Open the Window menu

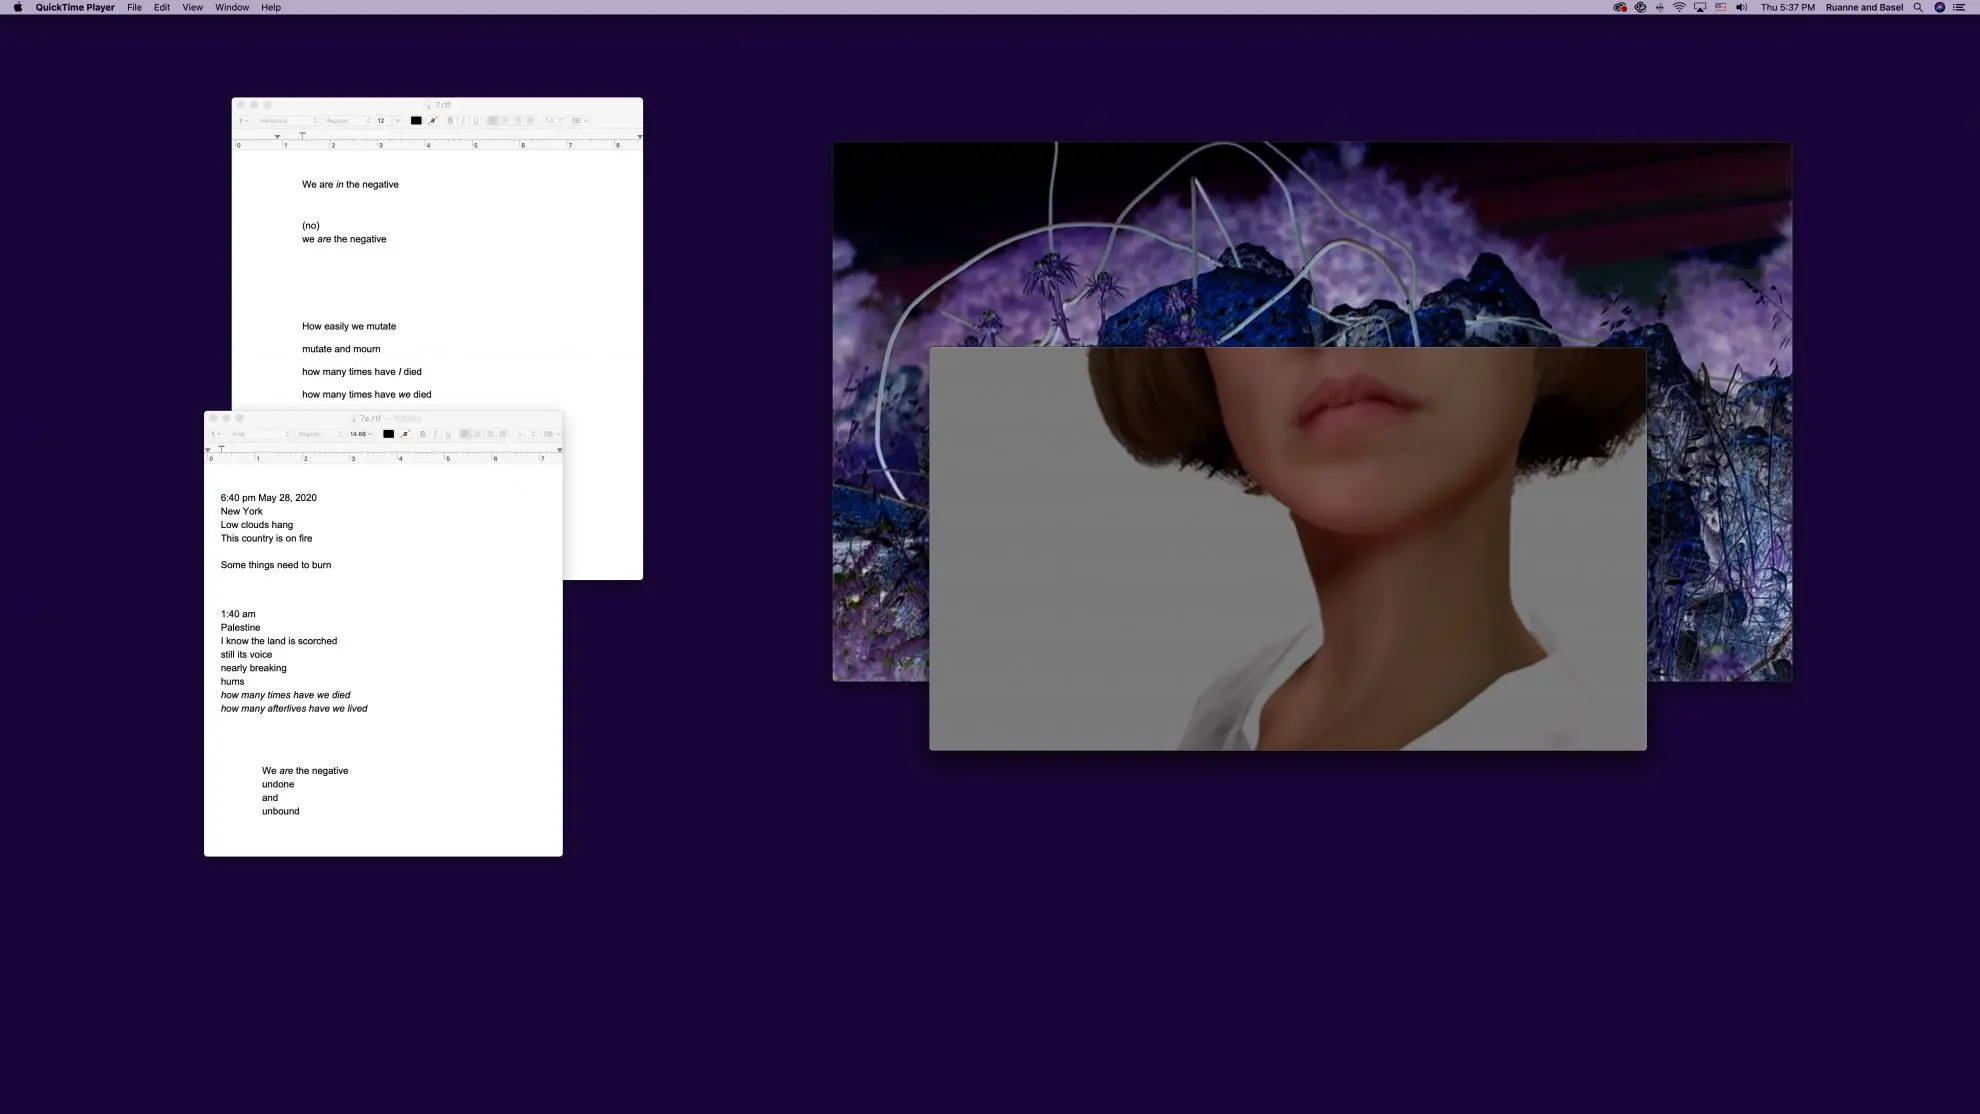[x=232, y=7]
